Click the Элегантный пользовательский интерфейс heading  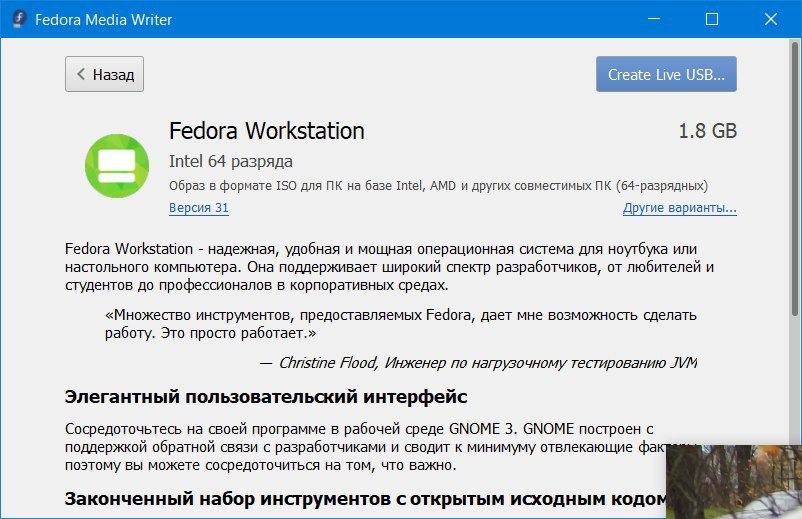(266, 397)
